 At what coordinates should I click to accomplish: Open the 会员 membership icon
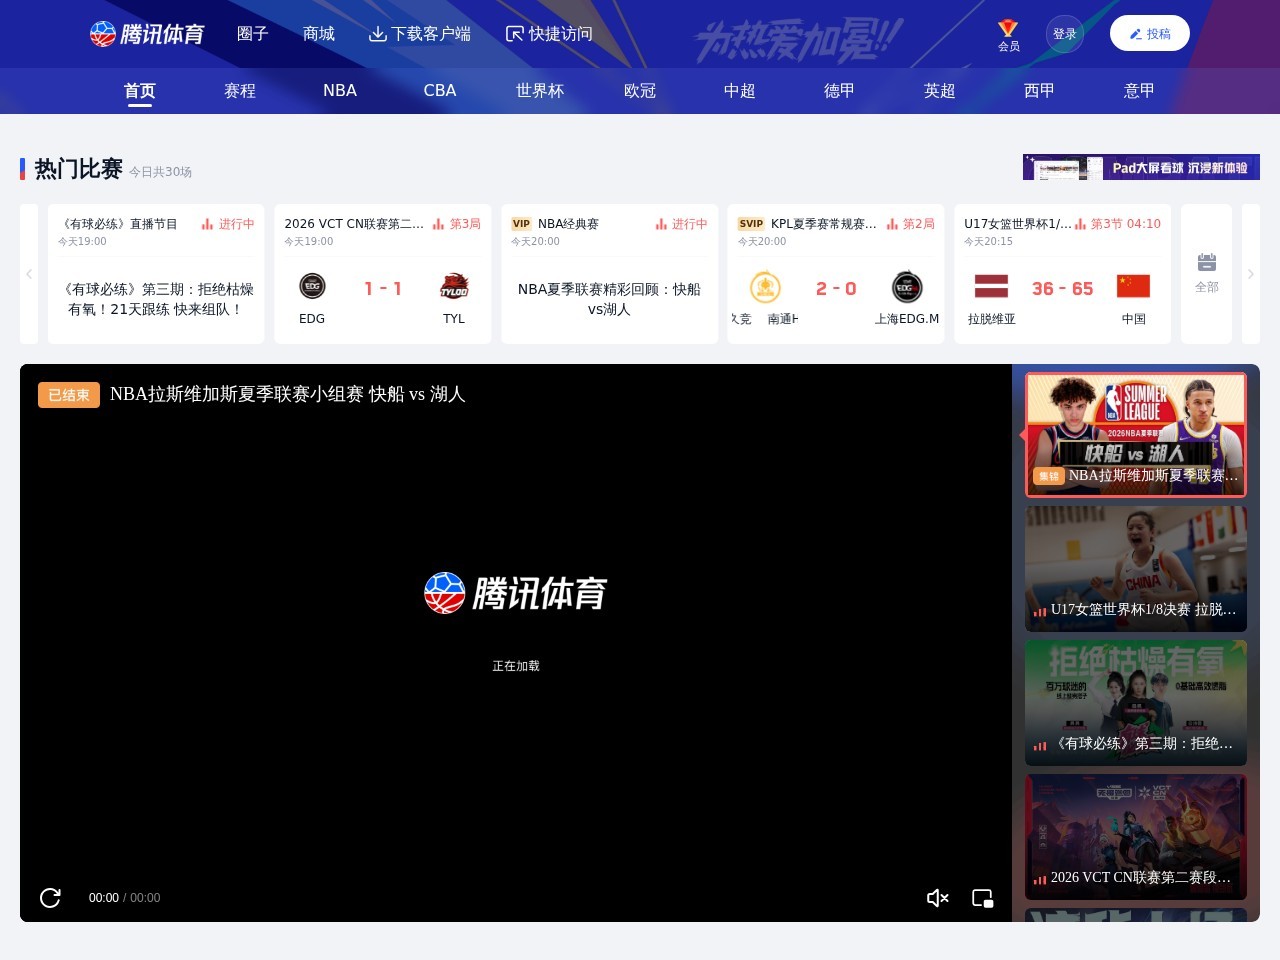pyautogui.click(x=1008, y=35)
